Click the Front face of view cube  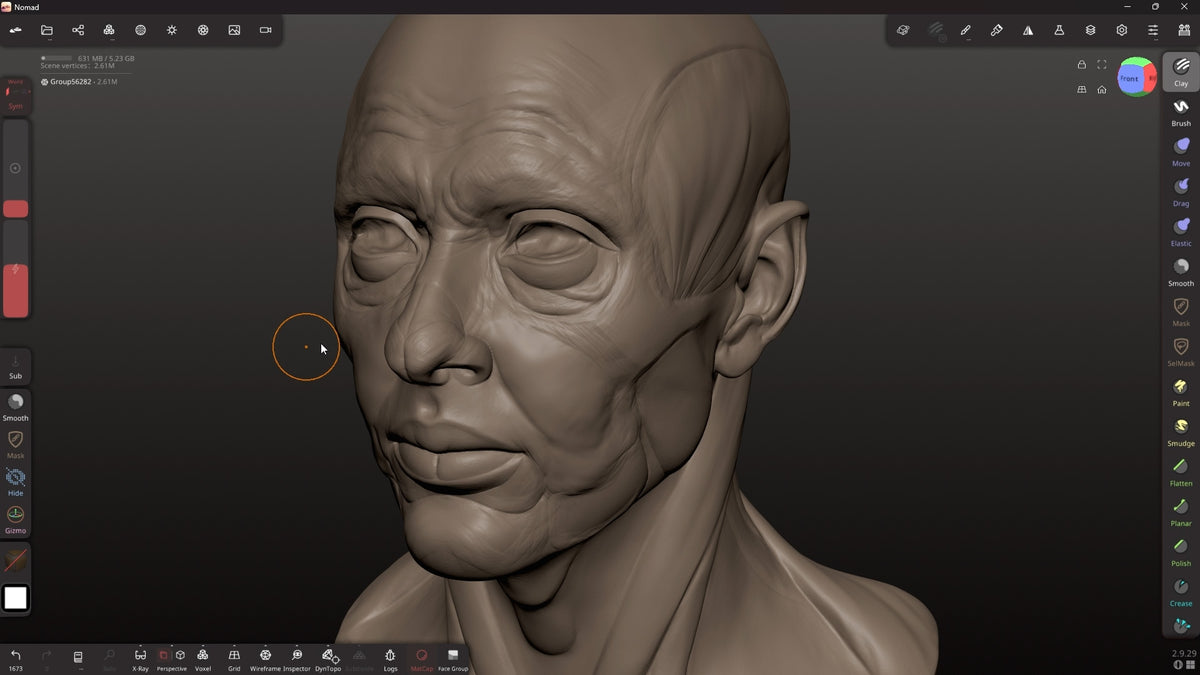click(x=1129, y=78)
